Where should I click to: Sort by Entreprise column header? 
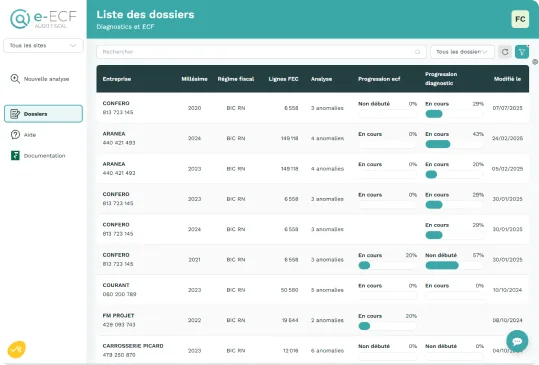(x=117, y=79)
